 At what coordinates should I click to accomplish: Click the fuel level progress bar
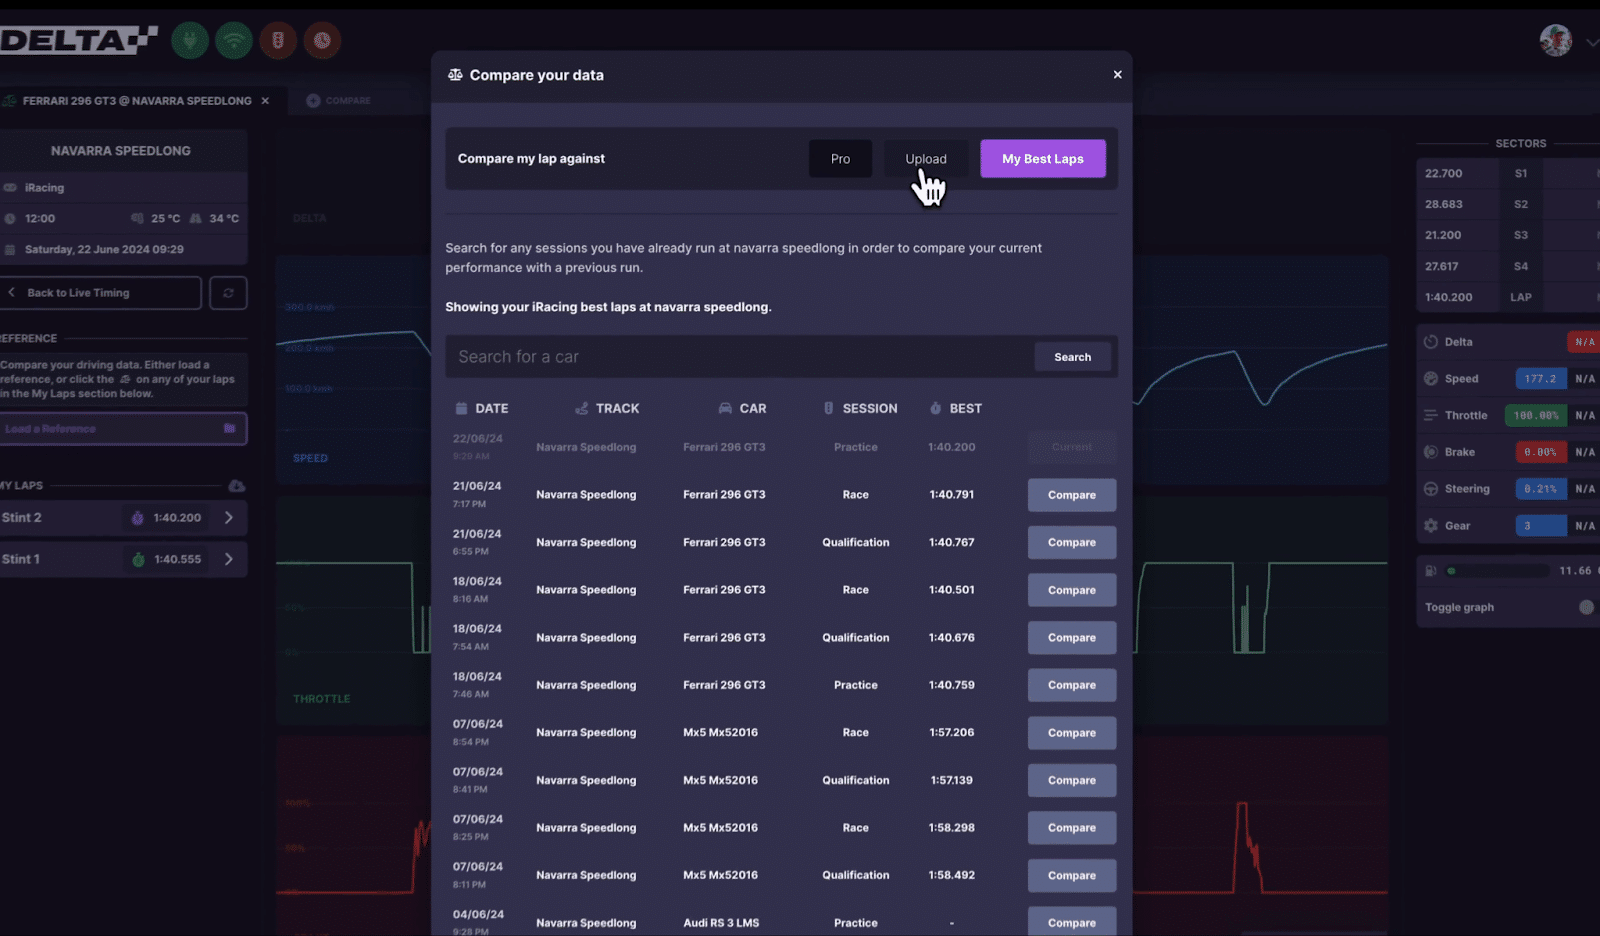point(1497,571)
